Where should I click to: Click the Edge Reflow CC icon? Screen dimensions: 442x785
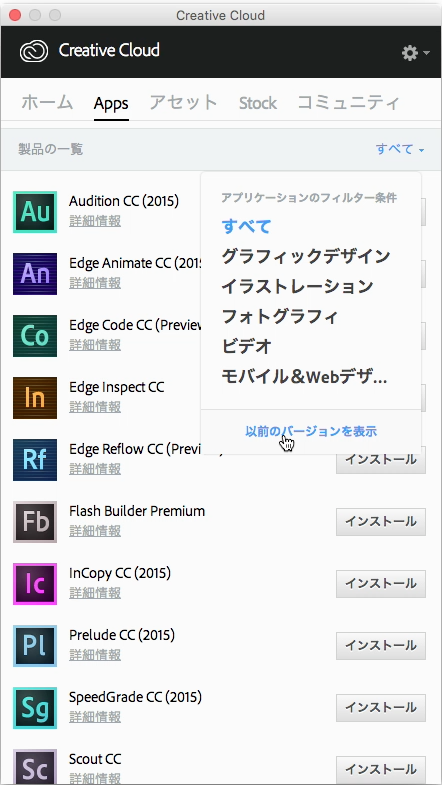35,460
